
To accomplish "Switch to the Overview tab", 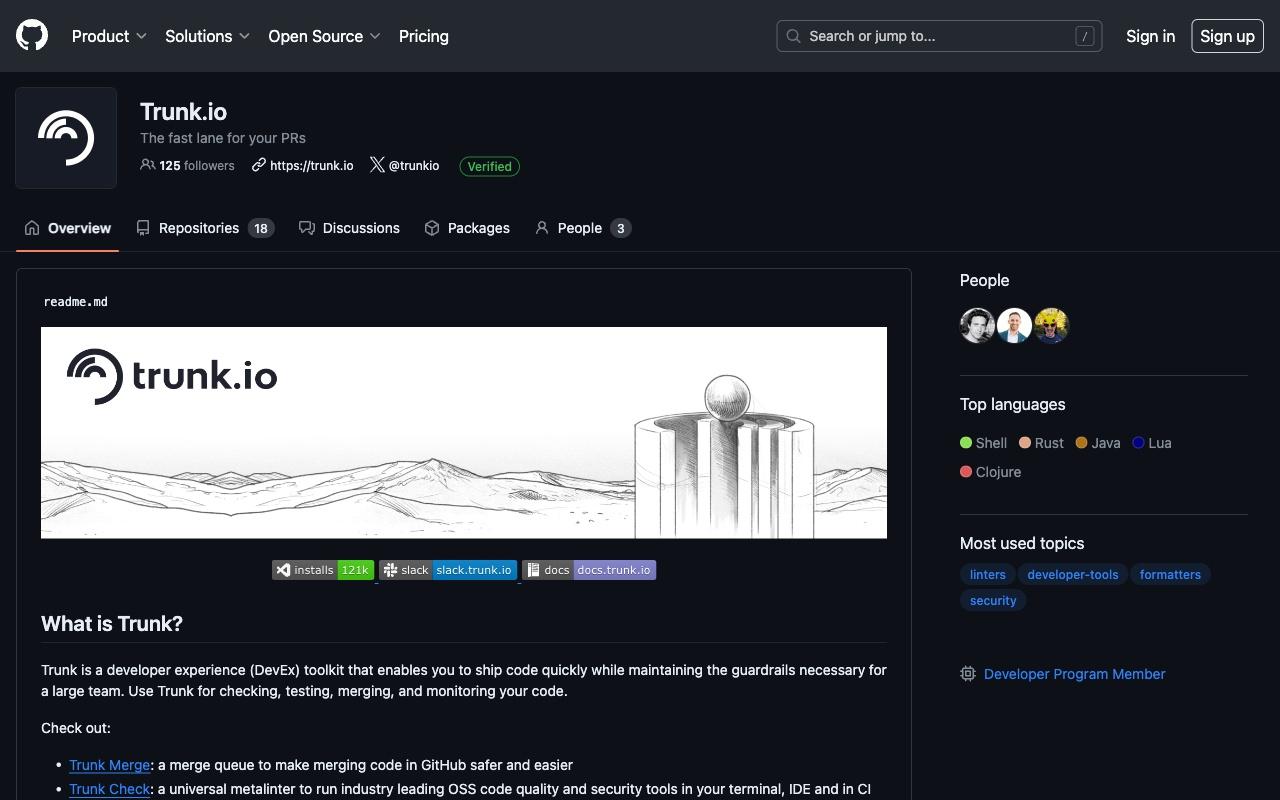I will (68, 228).
